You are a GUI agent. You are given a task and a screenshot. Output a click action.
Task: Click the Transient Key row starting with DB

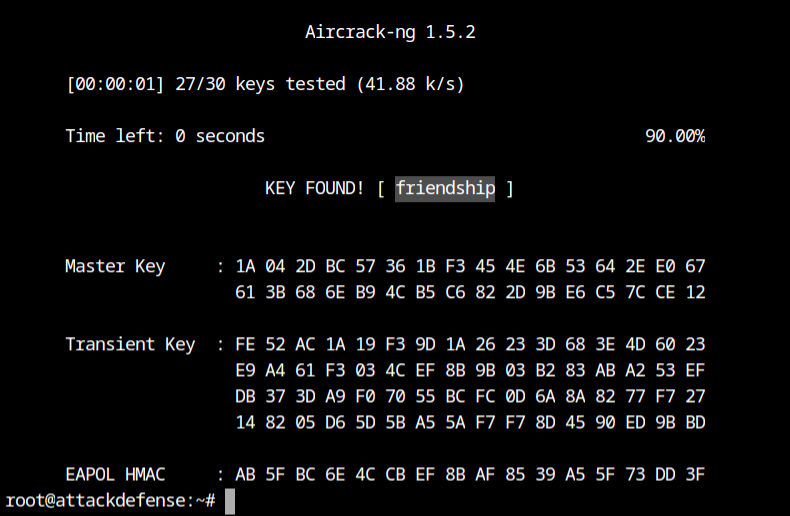click(470, 396)
